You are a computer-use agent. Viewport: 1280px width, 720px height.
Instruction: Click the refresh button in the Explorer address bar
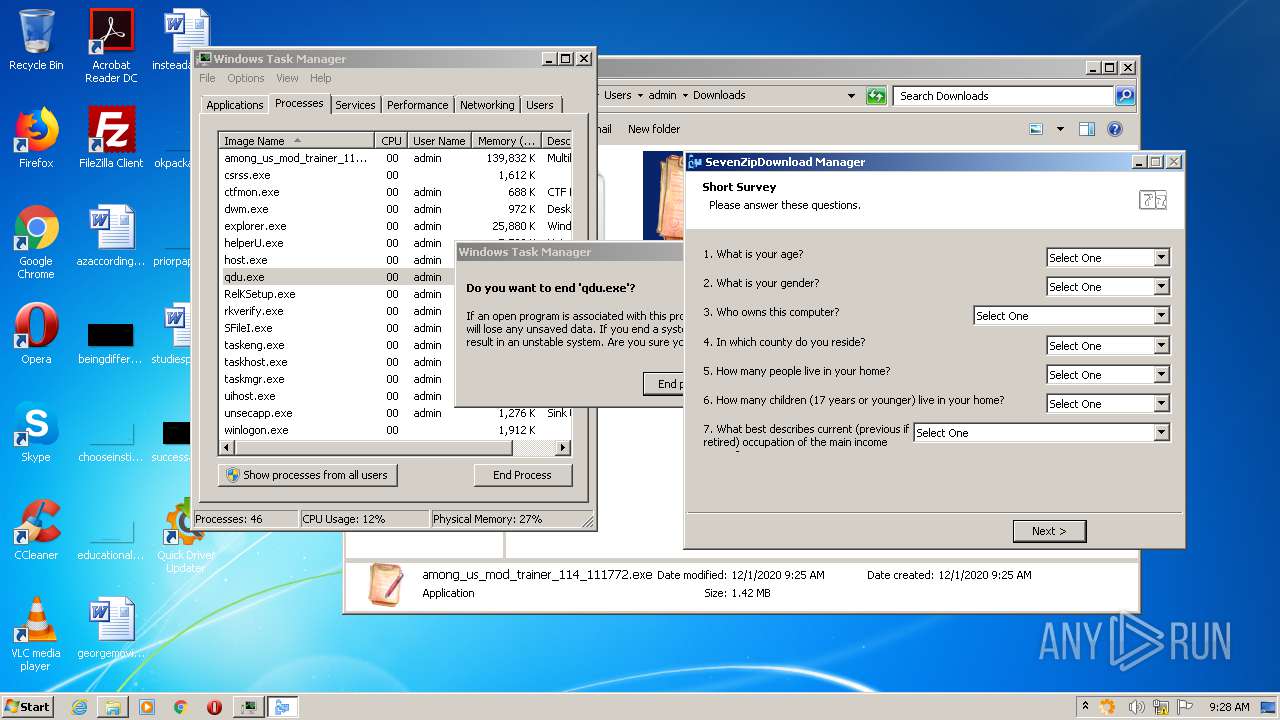pyautogui.click(x=876, y=96)
